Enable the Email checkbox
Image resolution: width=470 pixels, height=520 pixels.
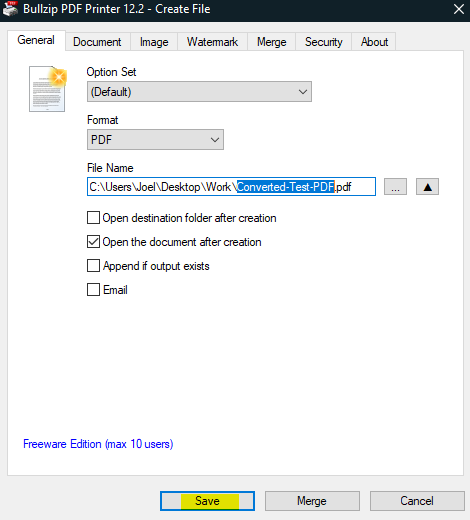click(x=93, y=290)
